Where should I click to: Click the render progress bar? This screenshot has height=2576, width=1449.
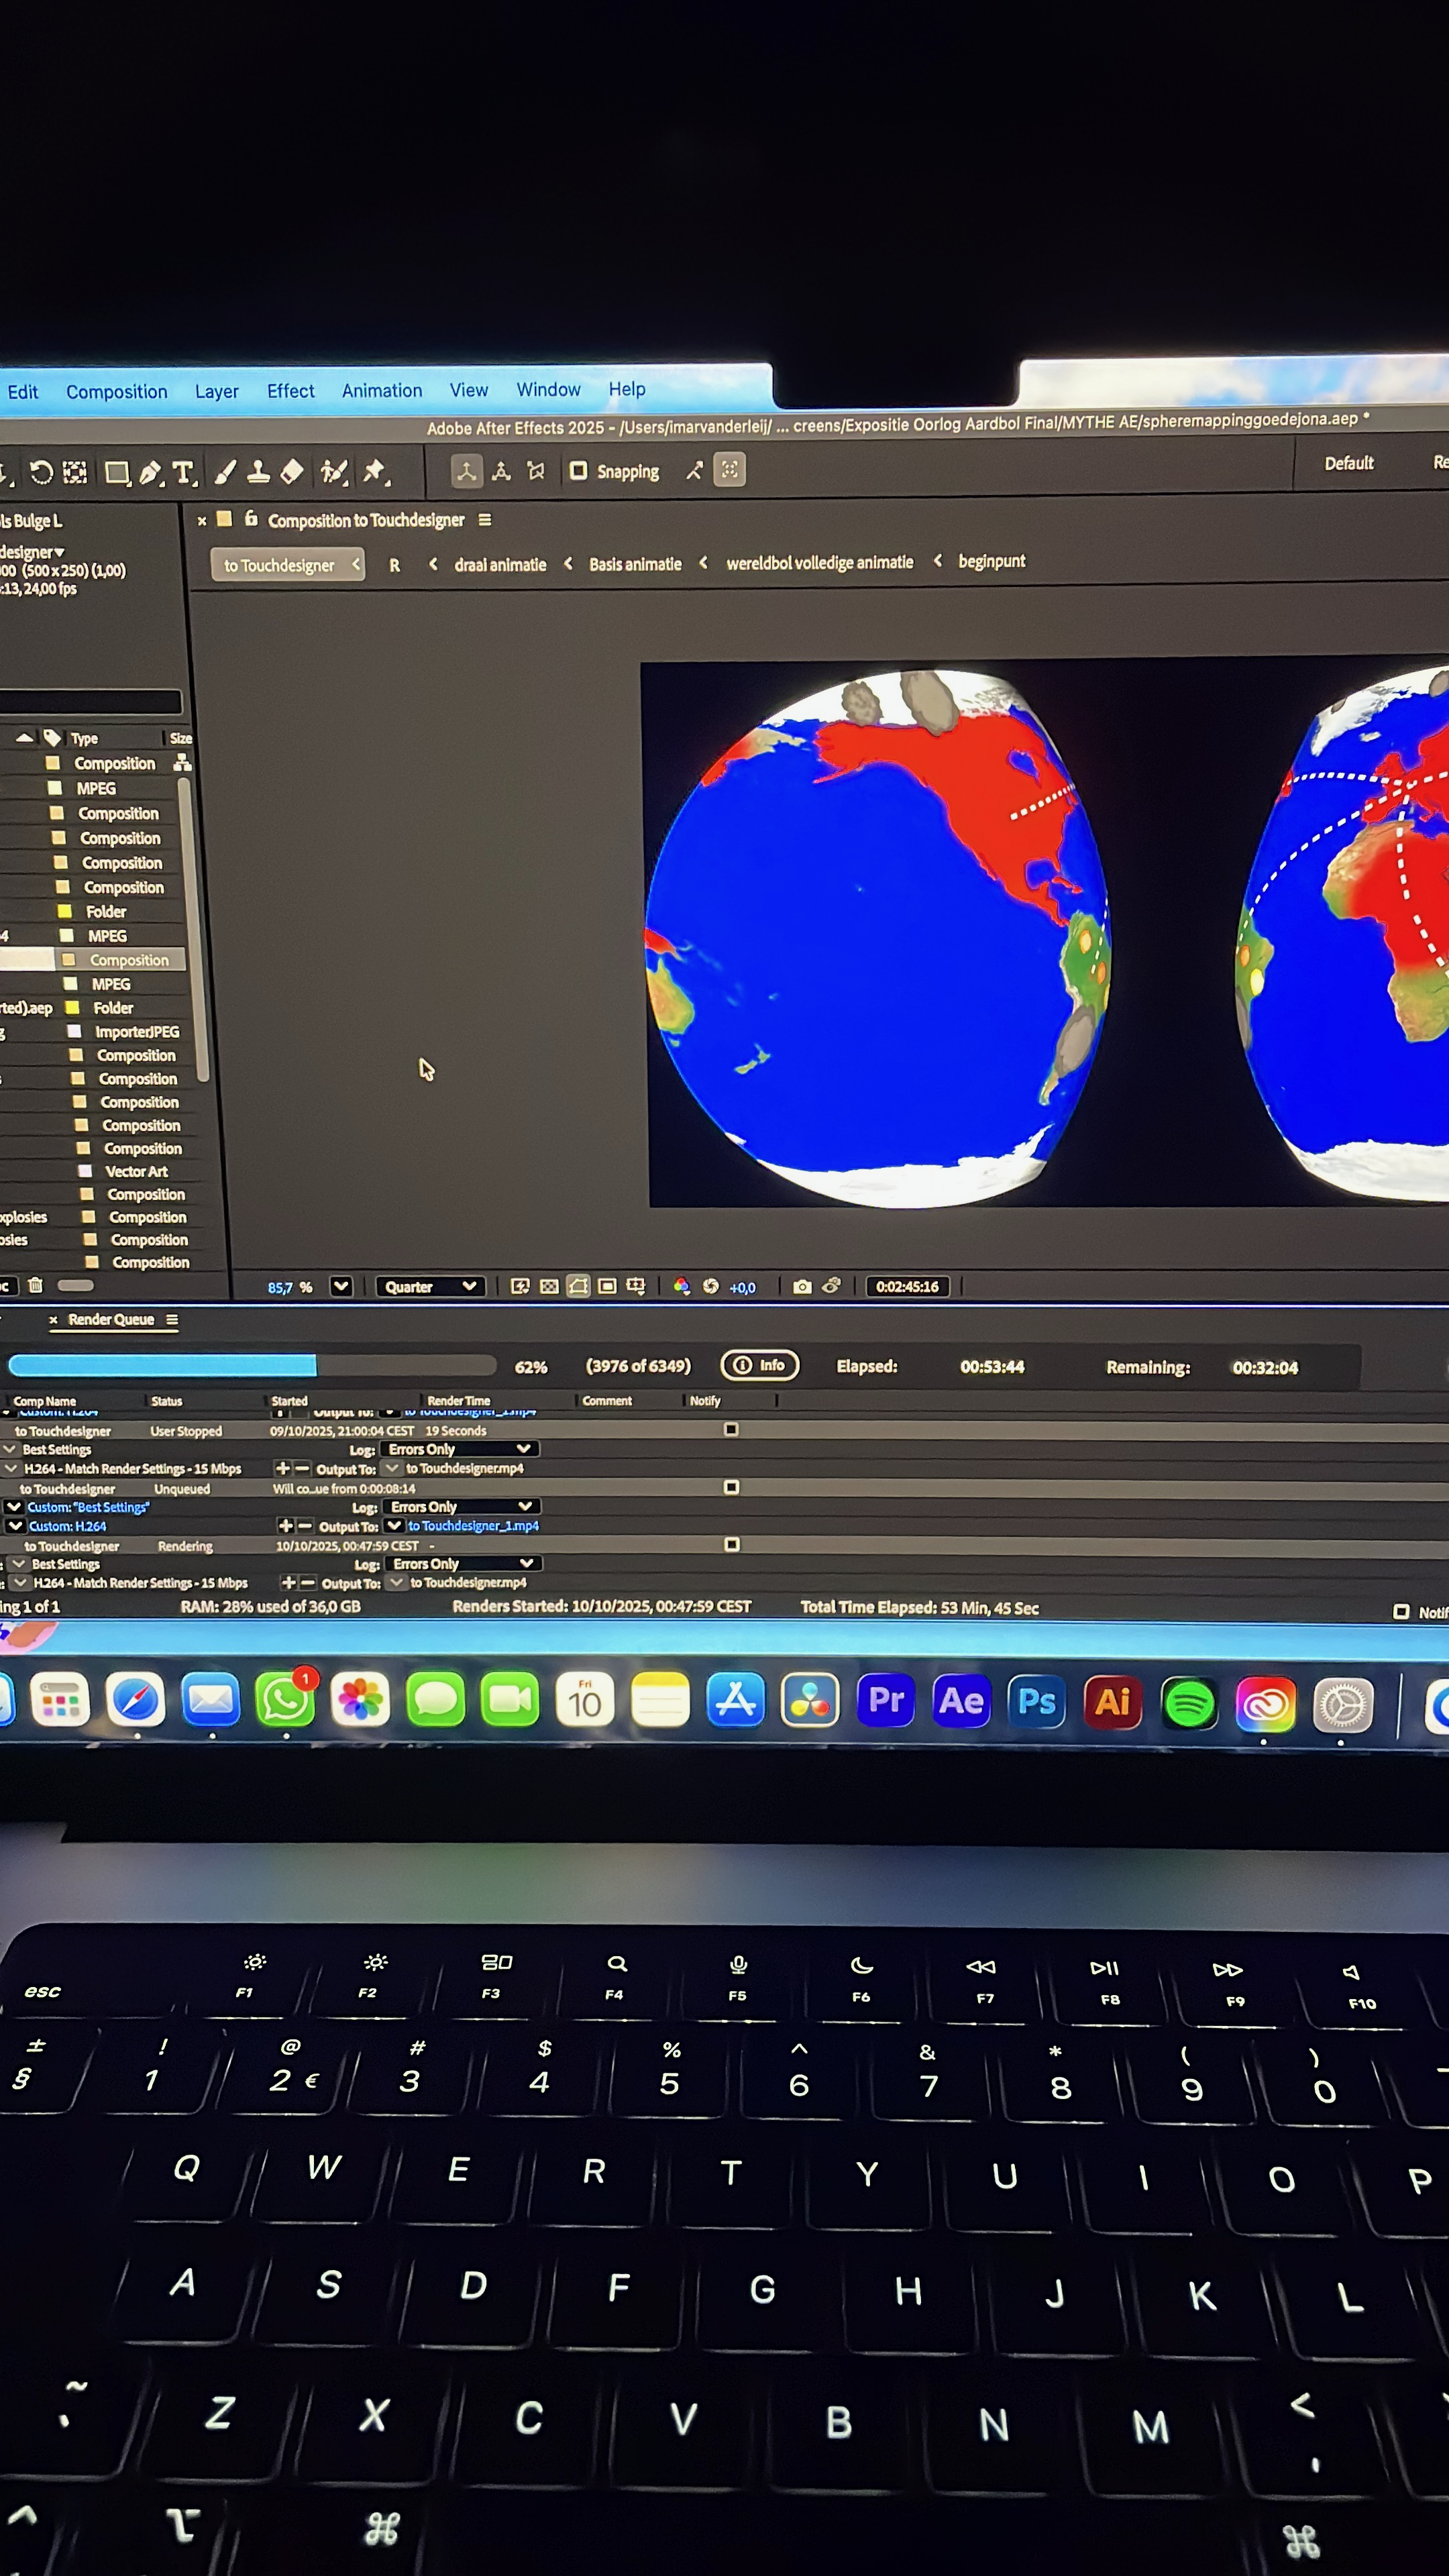[x=252, y=1366]
